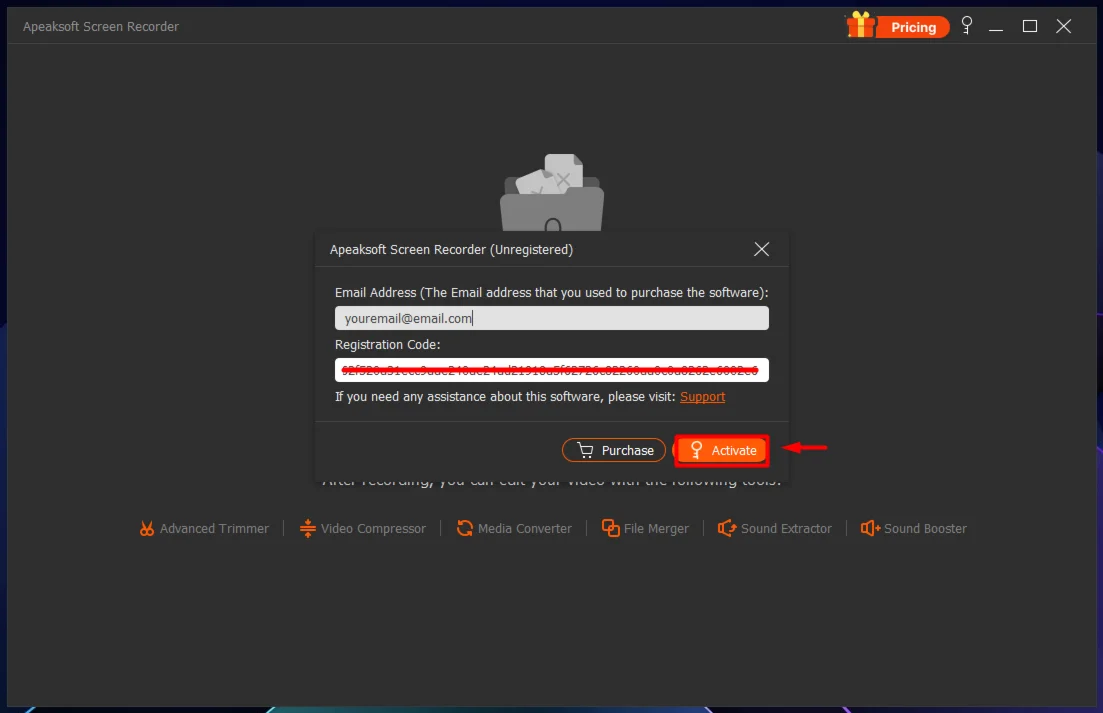Click the Activate button
1103x713 pixels.
[x=721, y=450]
